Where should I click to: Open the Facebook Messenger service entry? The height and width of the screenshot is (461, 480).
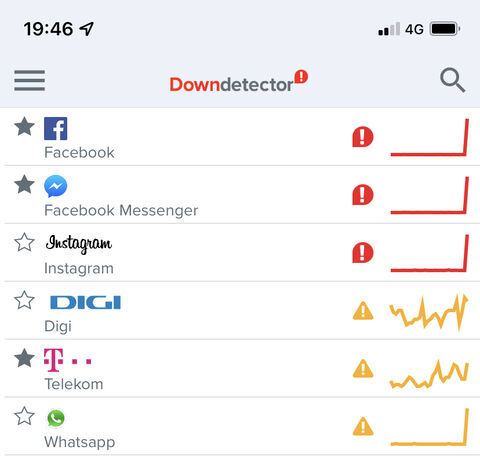tap(240, 195)
